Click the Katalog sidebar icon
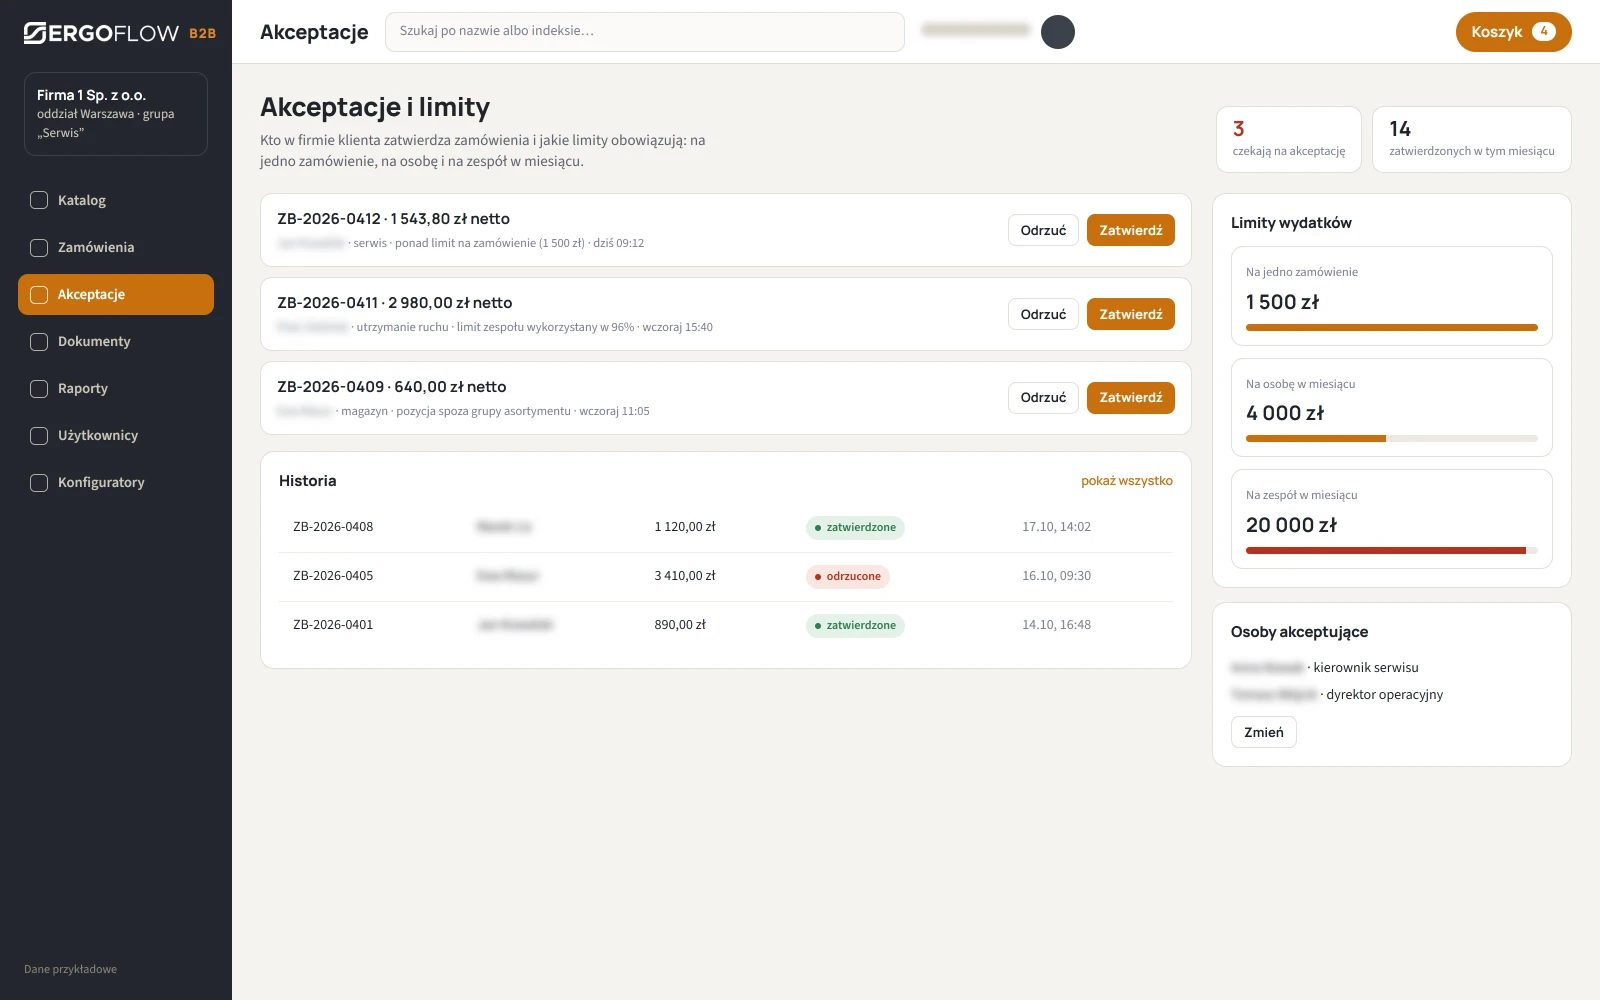 tap(39, 200)
